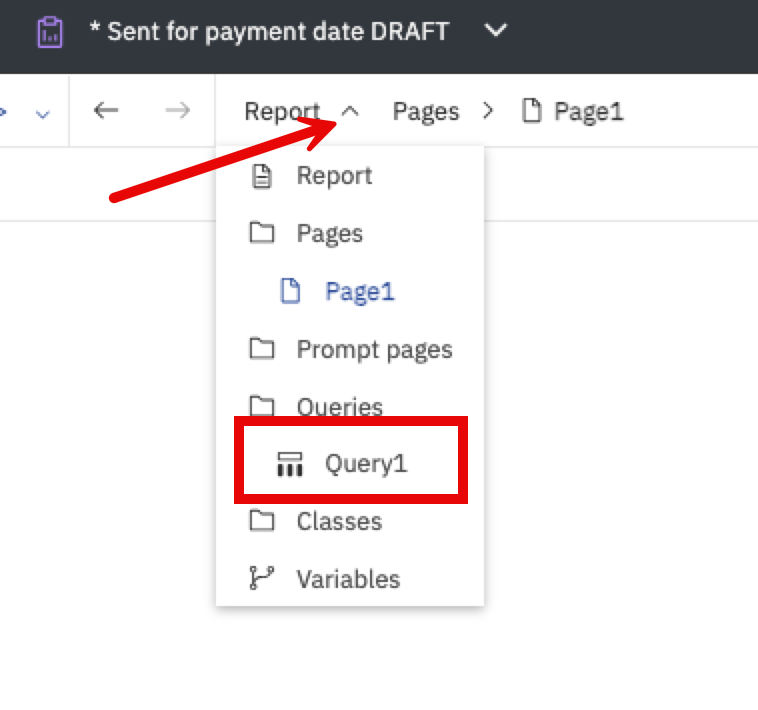This screenshot has width=758, height=710.
Task: Click the Queries folder icon
Action: coord(262,406)
